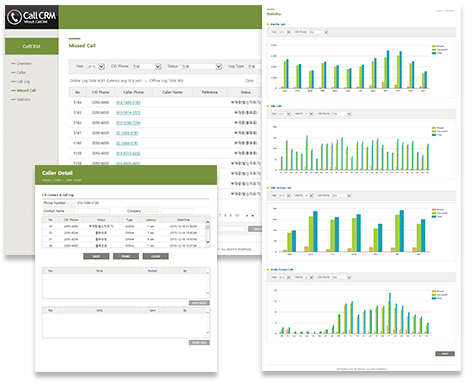The image size is (474, 383).
Task: Click down arrow of SMS list scrollbar
Action: tap(208, 333)
